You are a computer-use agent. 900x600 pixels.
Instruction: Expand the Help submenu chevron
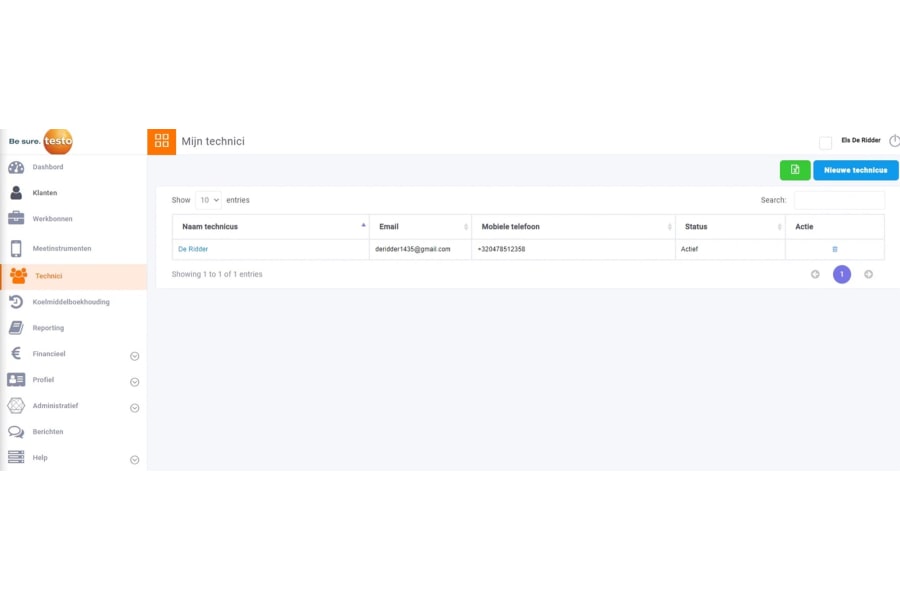[x=135, y=460]
